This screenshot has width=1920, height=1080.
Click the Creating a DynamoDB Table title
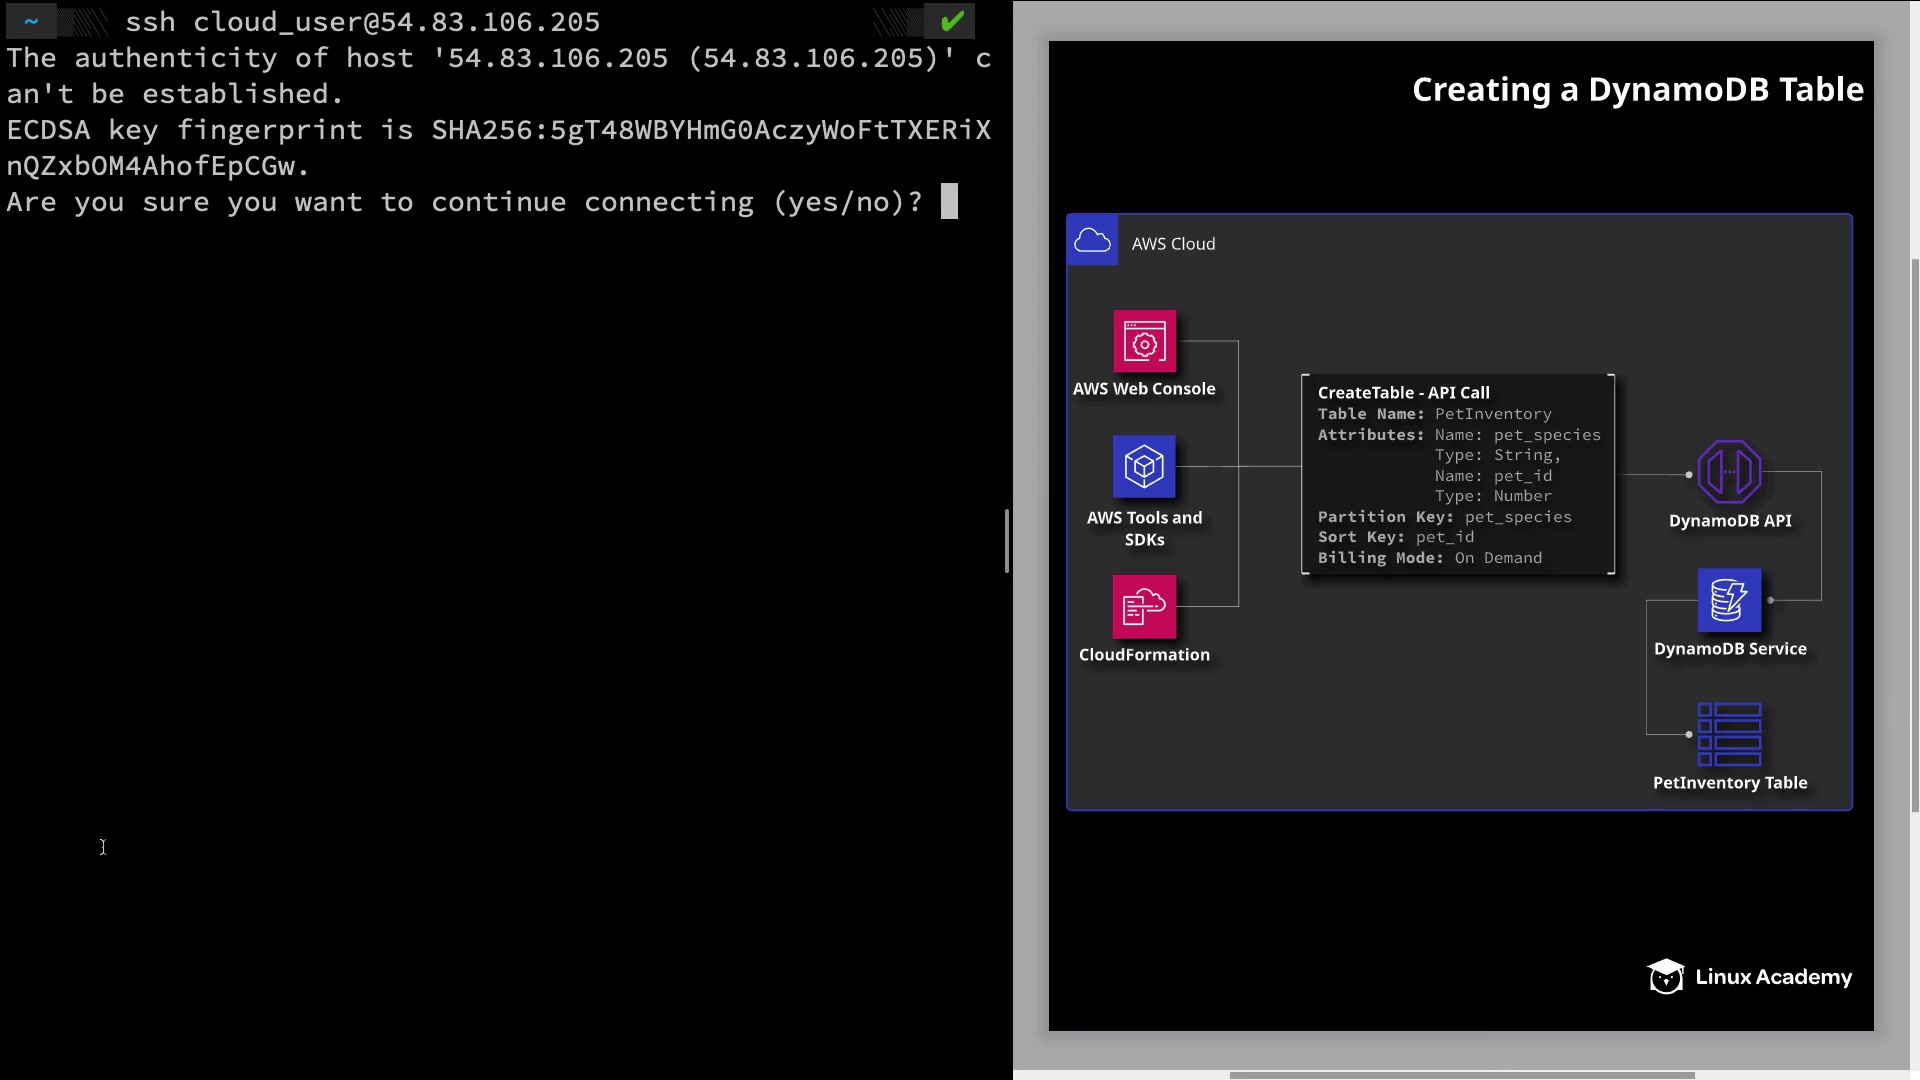[x=1637, y=90]
